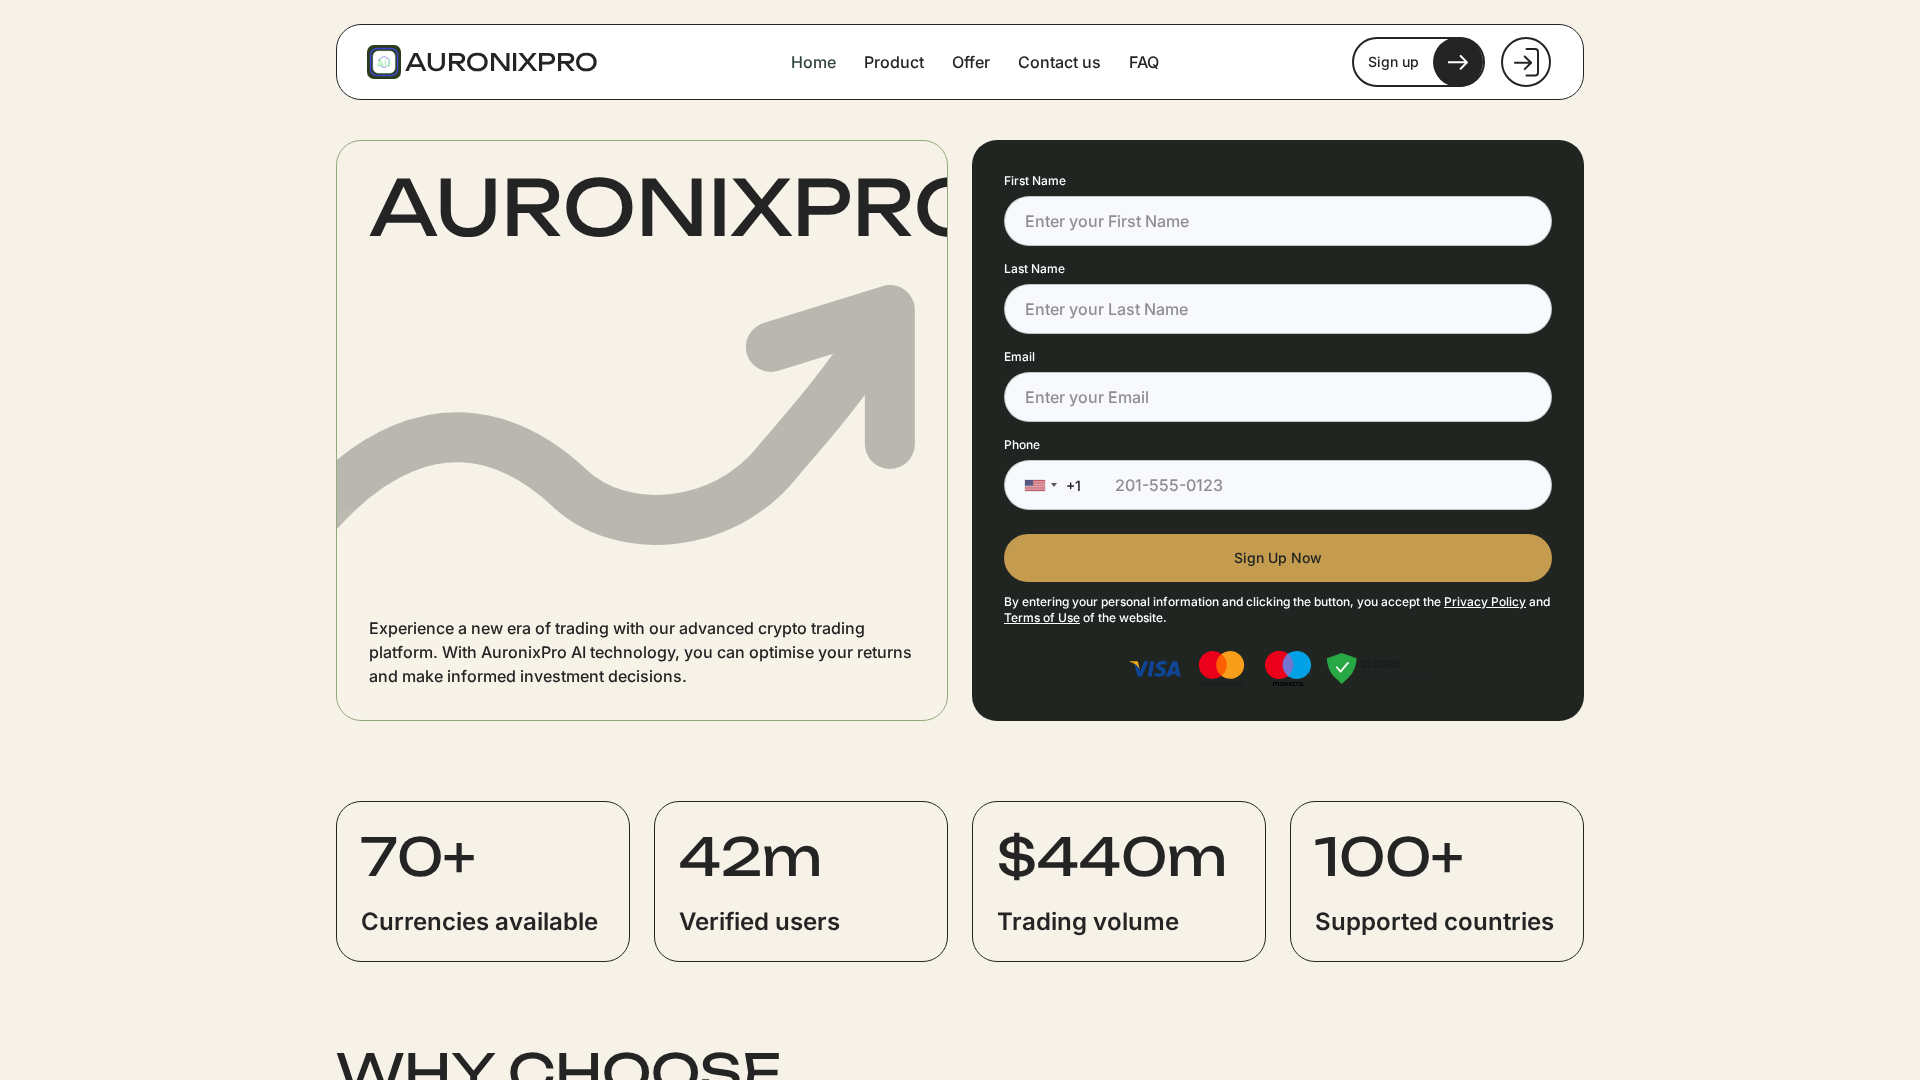Click the Mastercard logo icon

coord(1222,666)
